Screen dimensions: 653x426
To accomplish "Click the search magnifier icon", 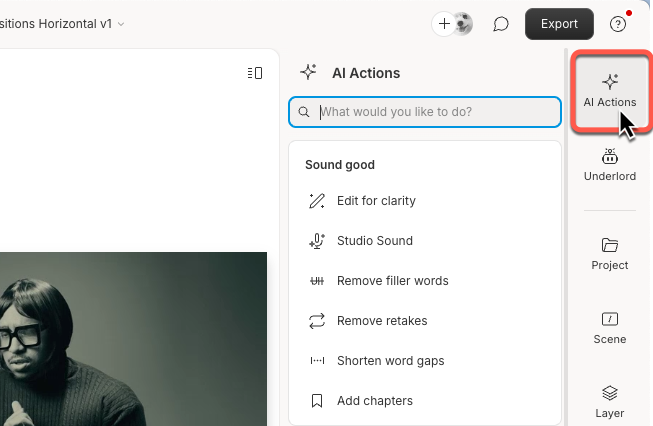I will click(x=304, y=112).
